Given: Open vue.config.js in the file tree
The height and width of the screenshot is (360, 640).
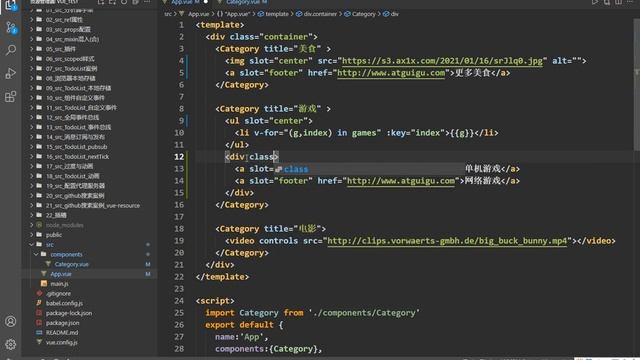Looking at the screenshot, I should pyautogui.click(x=62, y=342).
